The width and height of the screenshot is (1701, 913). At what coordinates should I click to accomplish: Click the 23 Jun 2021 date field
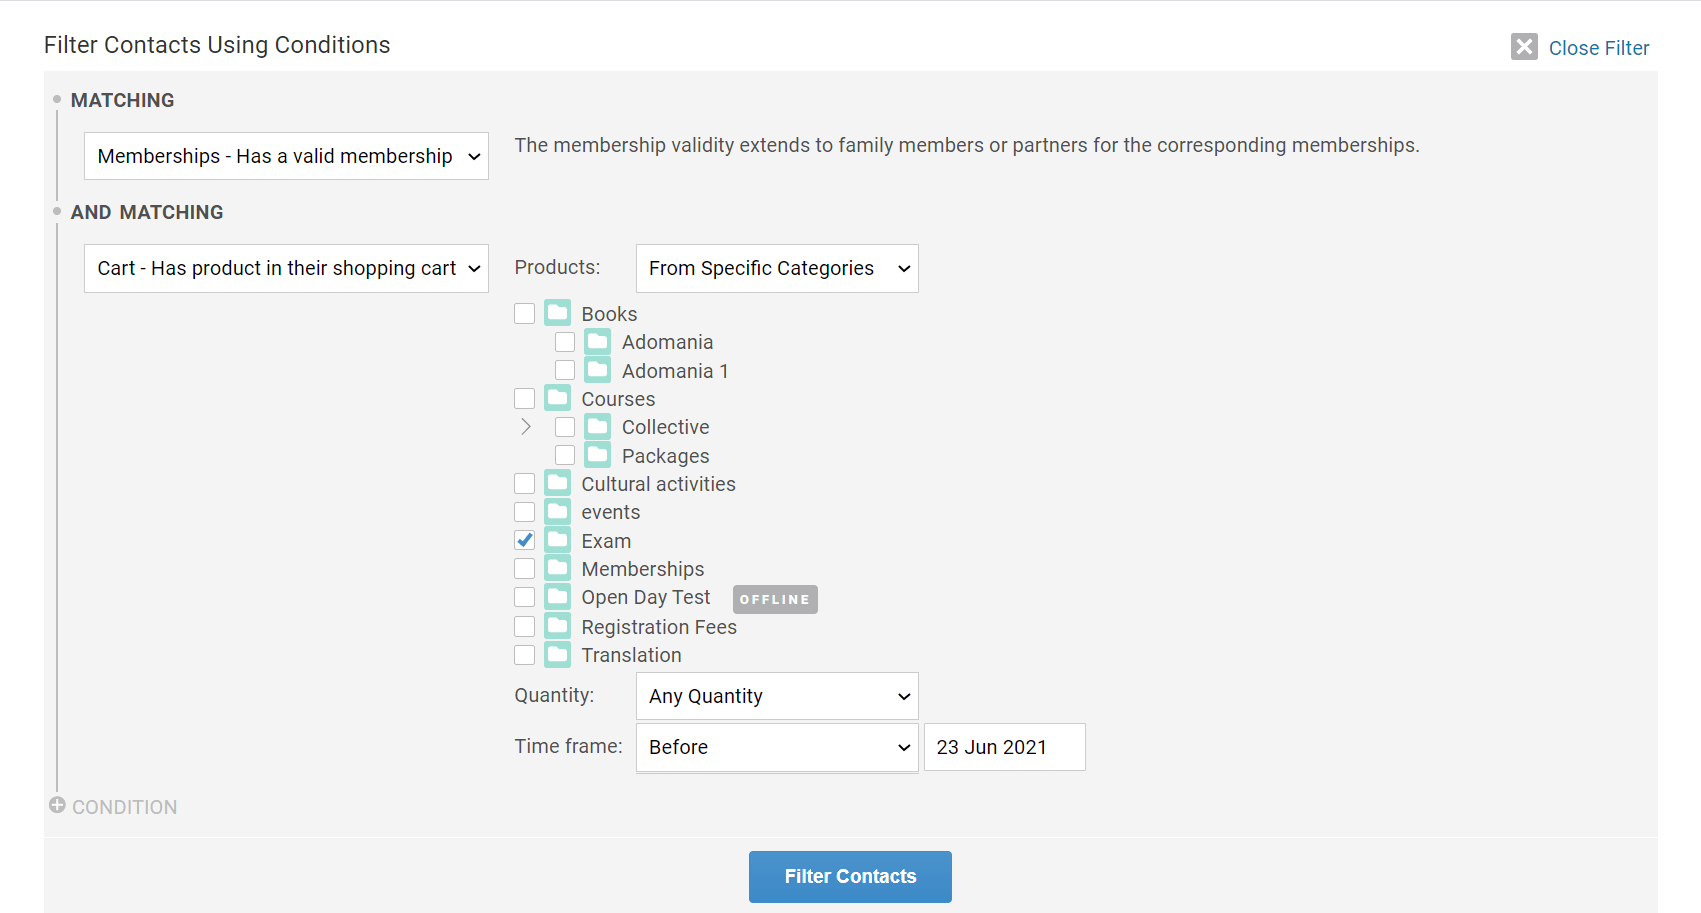tap(1004, 747)
